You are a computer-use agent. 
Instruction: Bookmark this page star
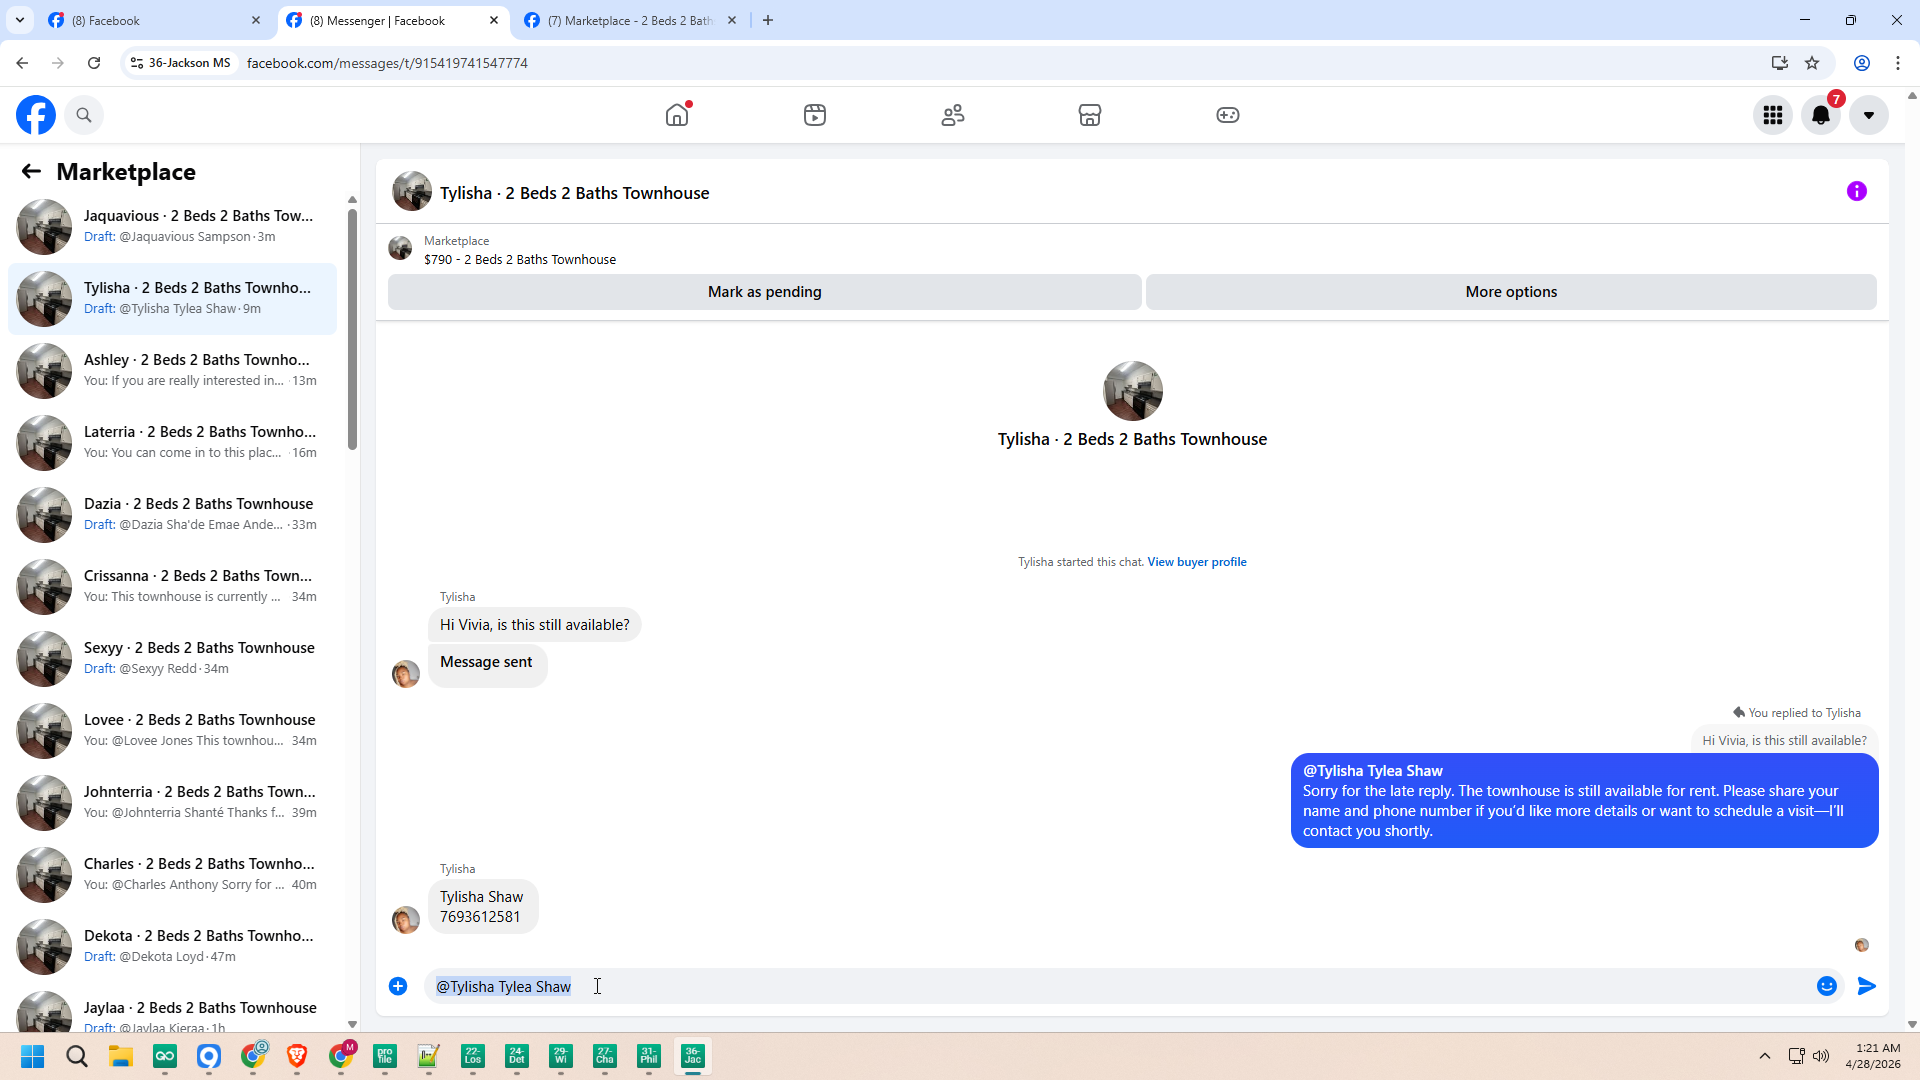click(1812, 63)
